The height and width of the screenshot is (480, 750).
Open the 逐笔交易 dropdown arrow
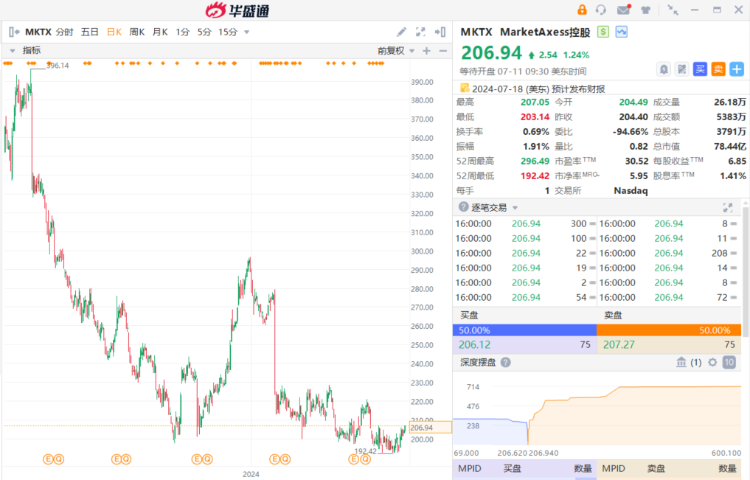tap(515, 208)
